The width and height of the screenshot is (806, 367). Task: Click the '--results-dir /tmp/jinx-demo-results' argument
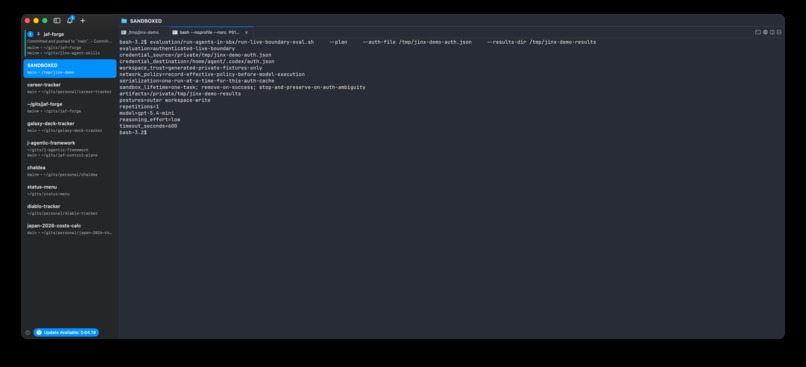(x=541, y=42)
